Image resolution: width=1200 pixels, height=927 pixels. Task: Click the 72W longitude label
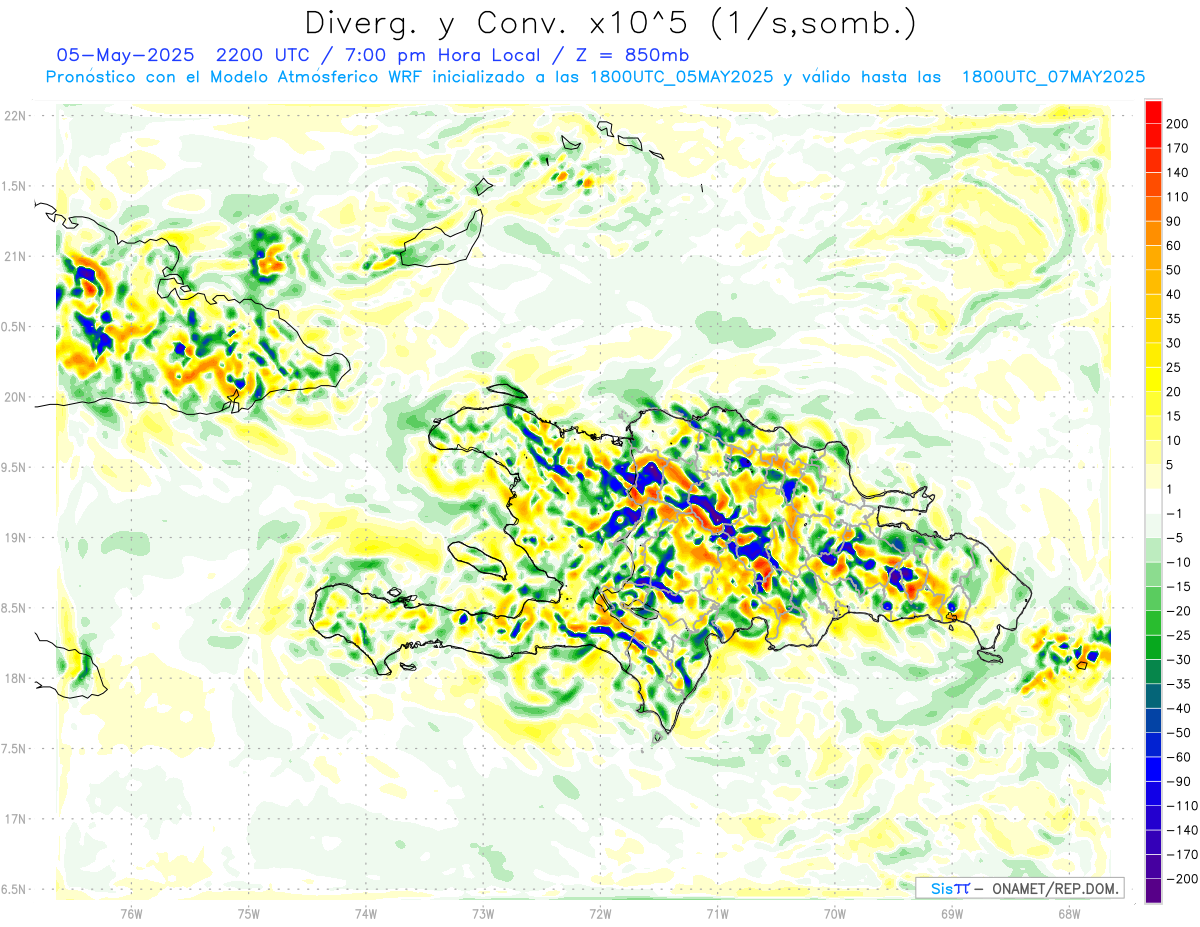pos(600,914)
